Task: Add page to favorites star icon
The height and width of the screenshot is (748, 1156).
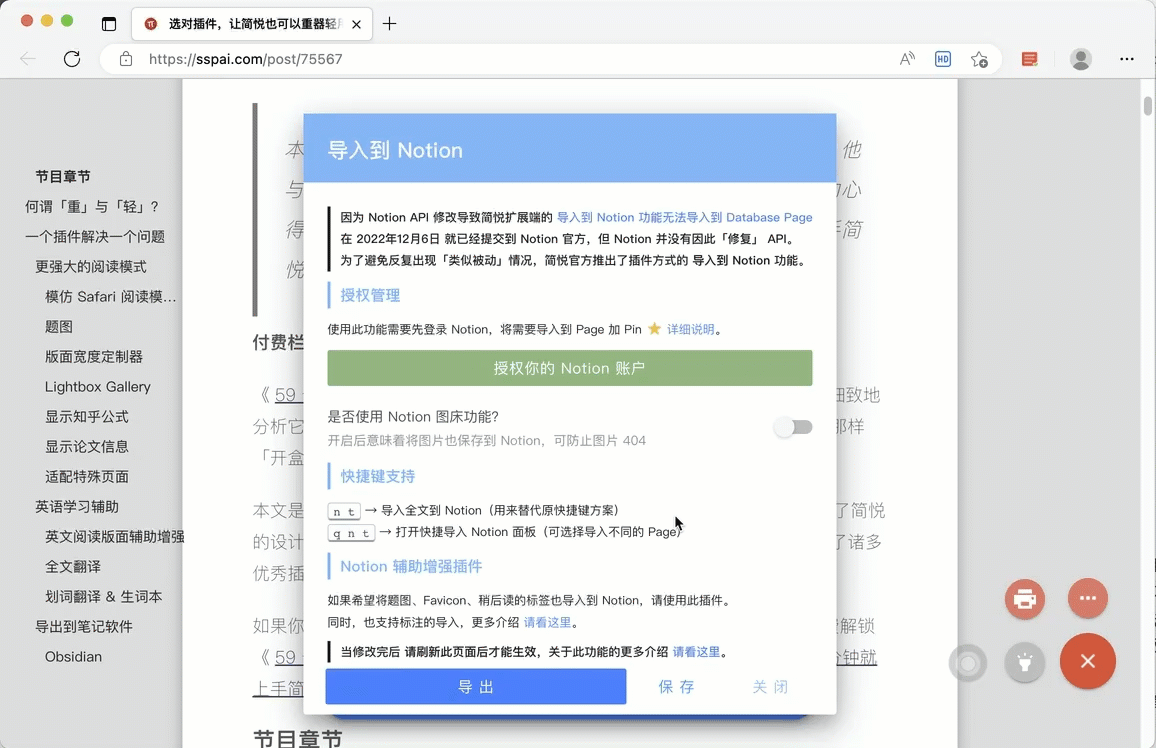Action: [x=979, y=59]
